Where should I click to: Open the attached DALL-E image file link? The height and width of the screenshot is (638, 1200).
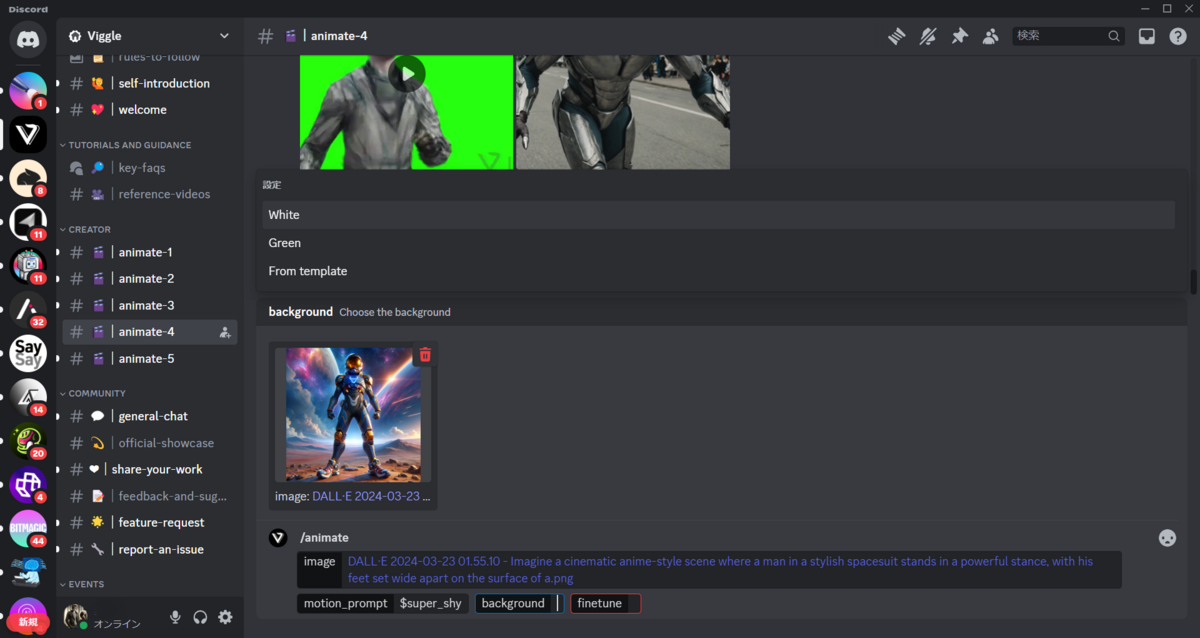[371, 496]
